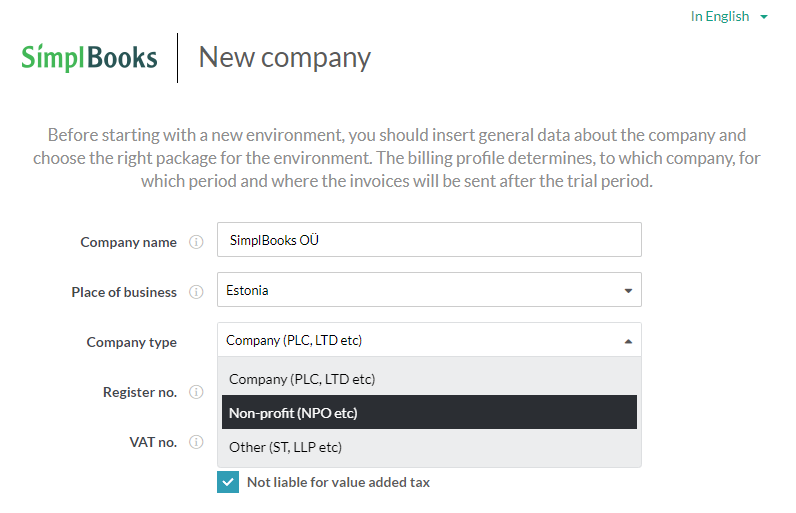The image size is (796, 513).
Task: Click the SimplBooks logo
Action: click(x=89, y=57)
